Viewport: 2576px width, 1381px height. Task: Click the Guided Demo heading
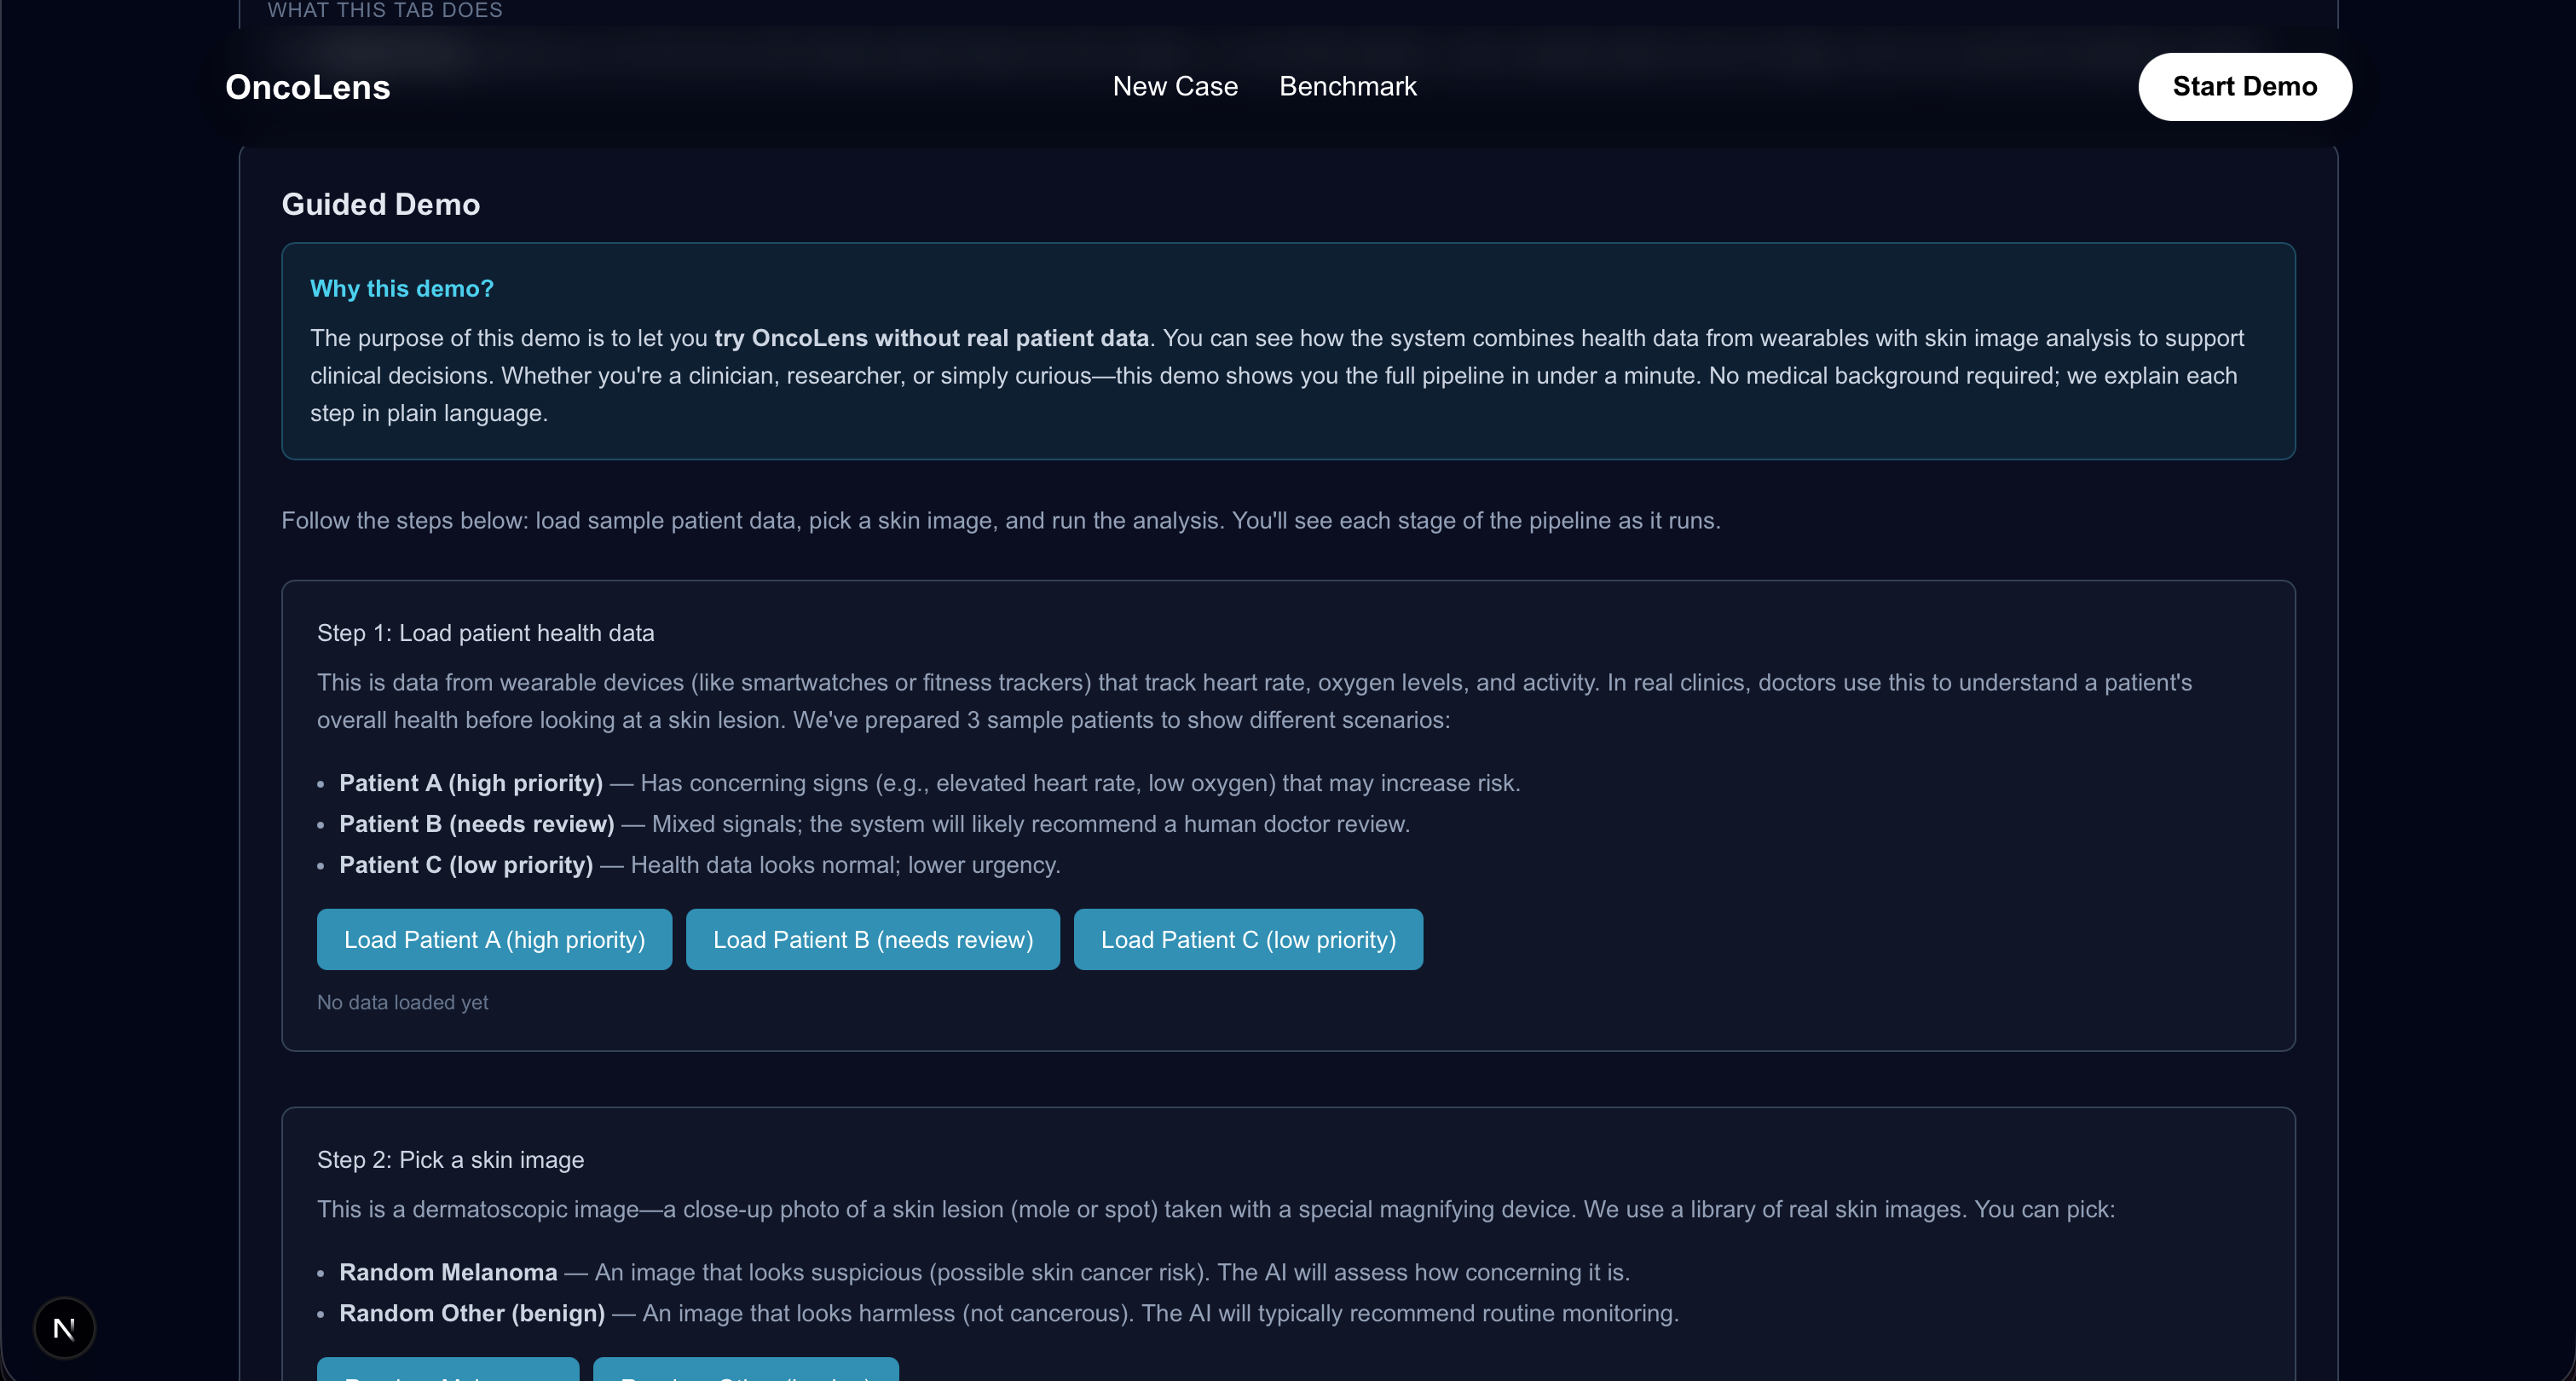click(x=380, y=204)
